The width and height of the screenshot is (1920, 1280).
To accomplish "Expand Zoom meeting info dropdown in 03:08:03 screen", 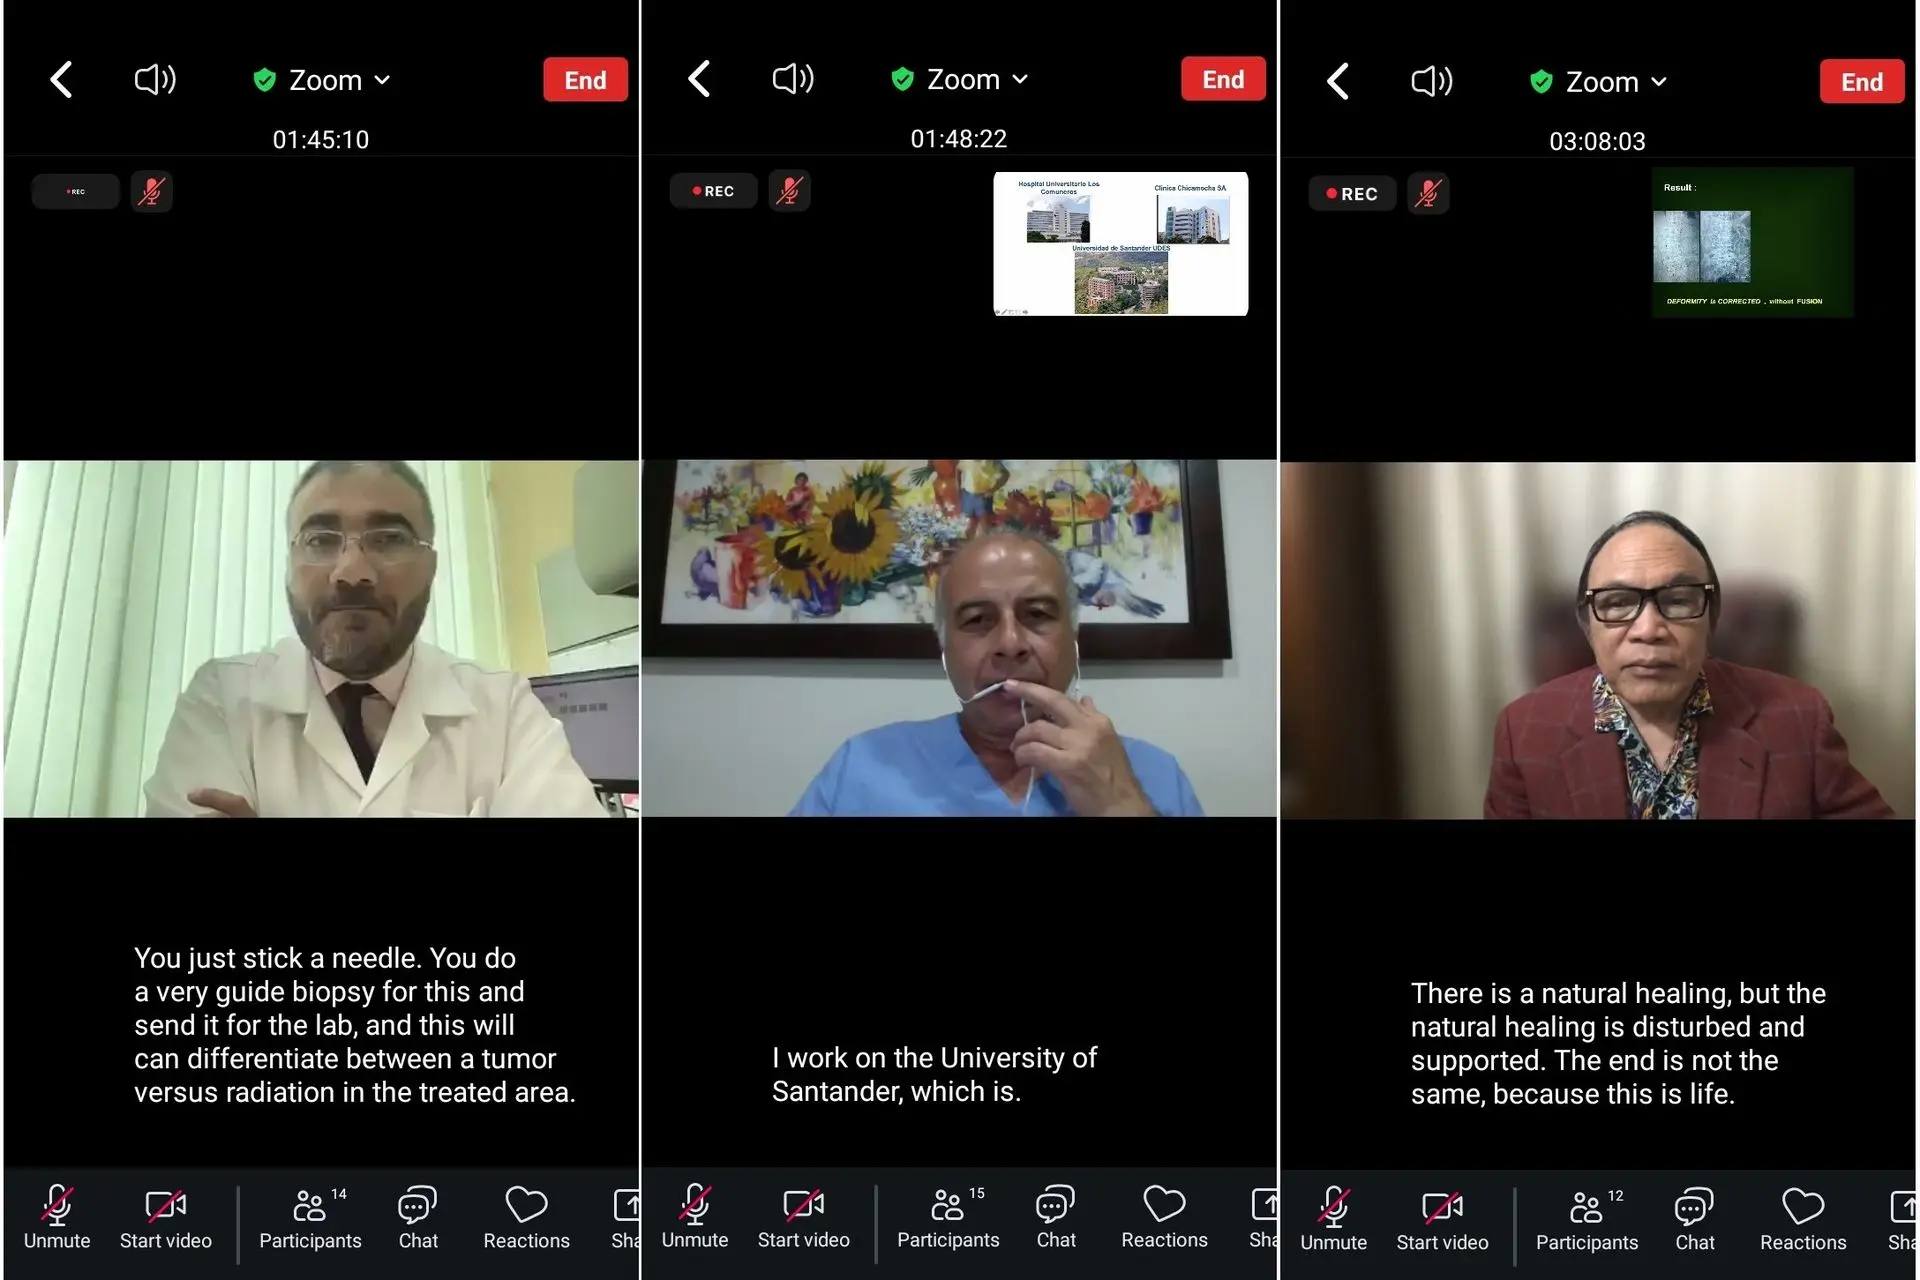I will 1616,82.
